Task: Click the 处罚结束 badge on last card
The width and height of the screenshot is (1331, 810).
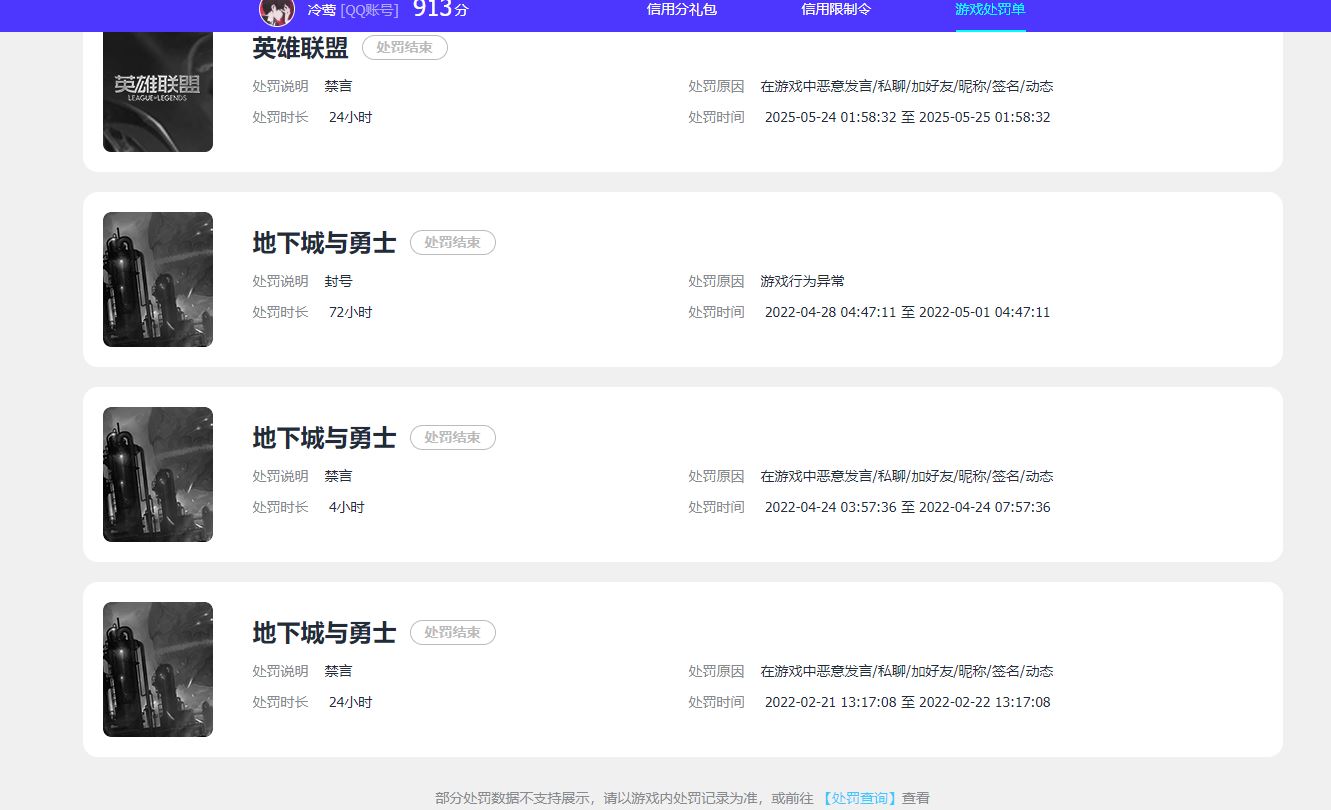Action: [x=452, y=632]
